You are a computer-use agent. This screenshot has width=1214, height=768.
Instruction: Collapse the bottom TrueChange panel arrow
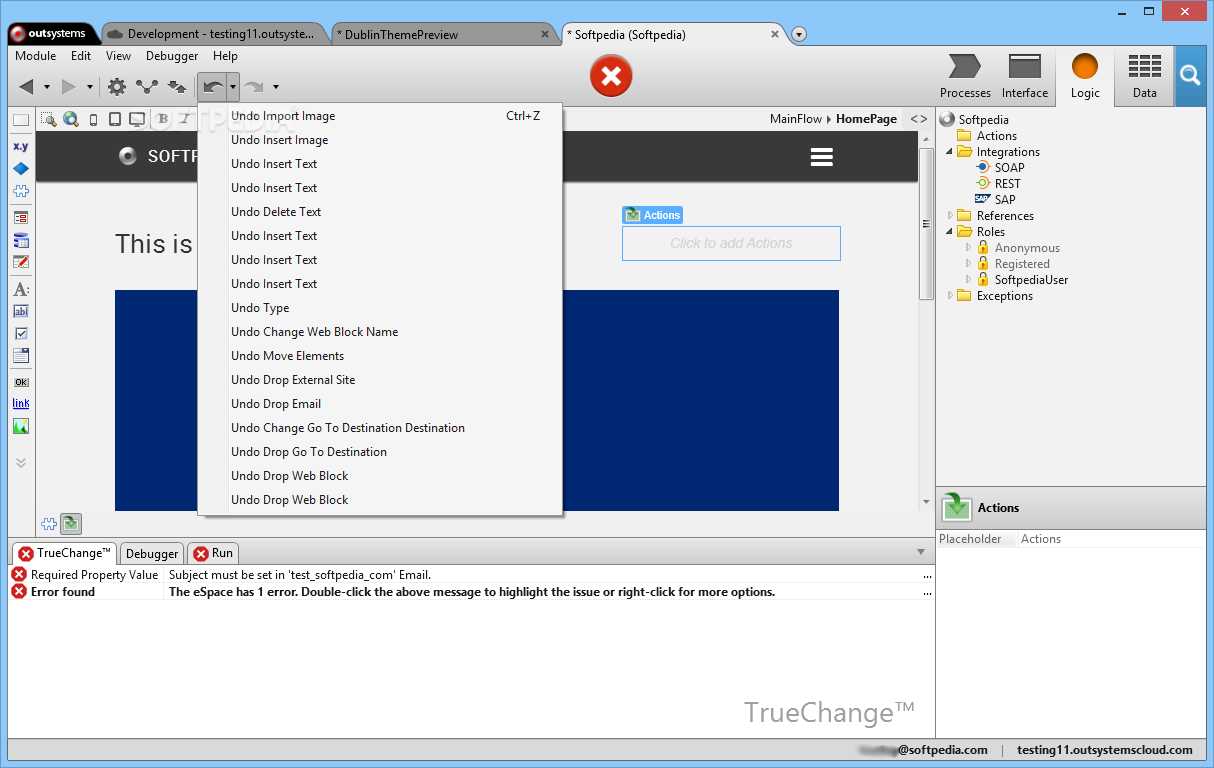pos(921,552)
